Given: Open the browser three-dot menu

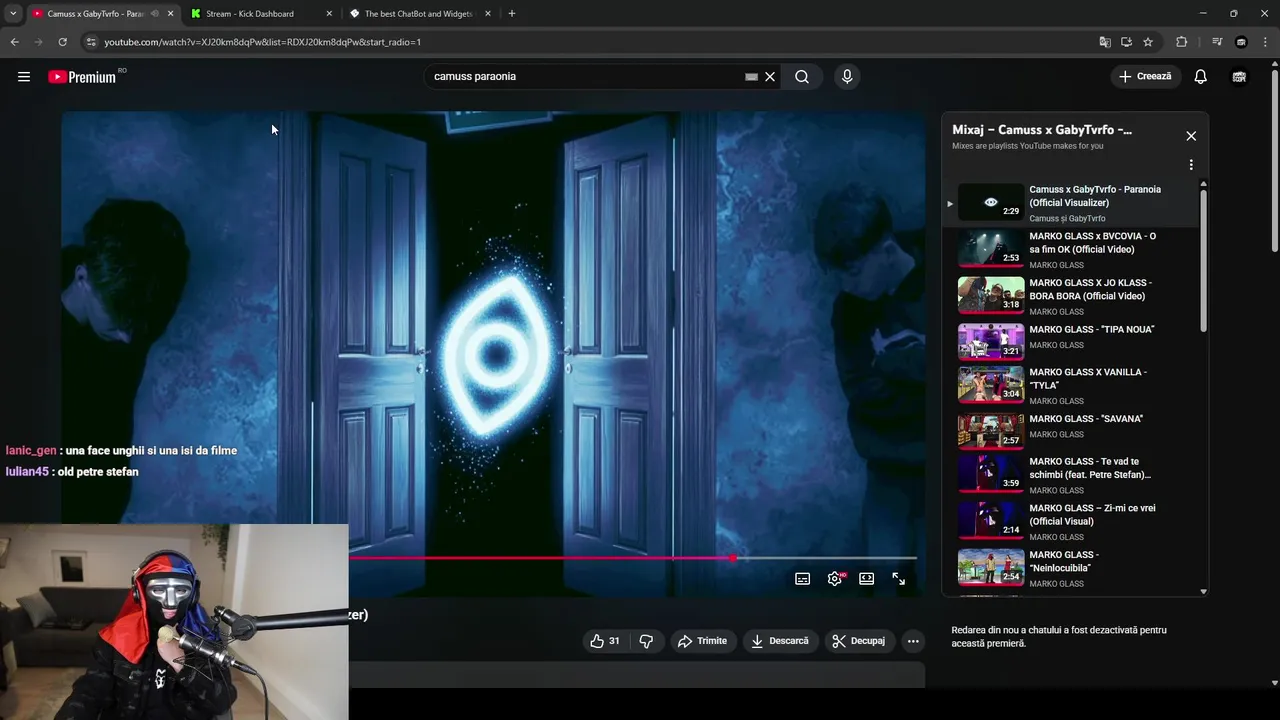Looking at the screenshot, I should point(1266,42).
